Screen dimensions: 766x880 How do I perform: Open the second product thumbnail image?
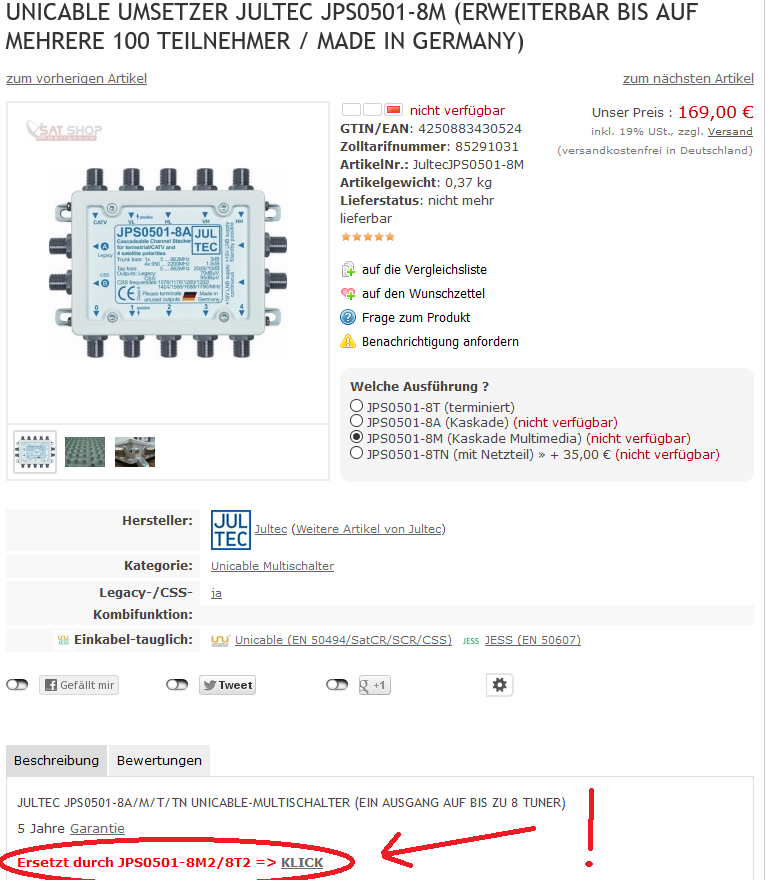(85, 452)
